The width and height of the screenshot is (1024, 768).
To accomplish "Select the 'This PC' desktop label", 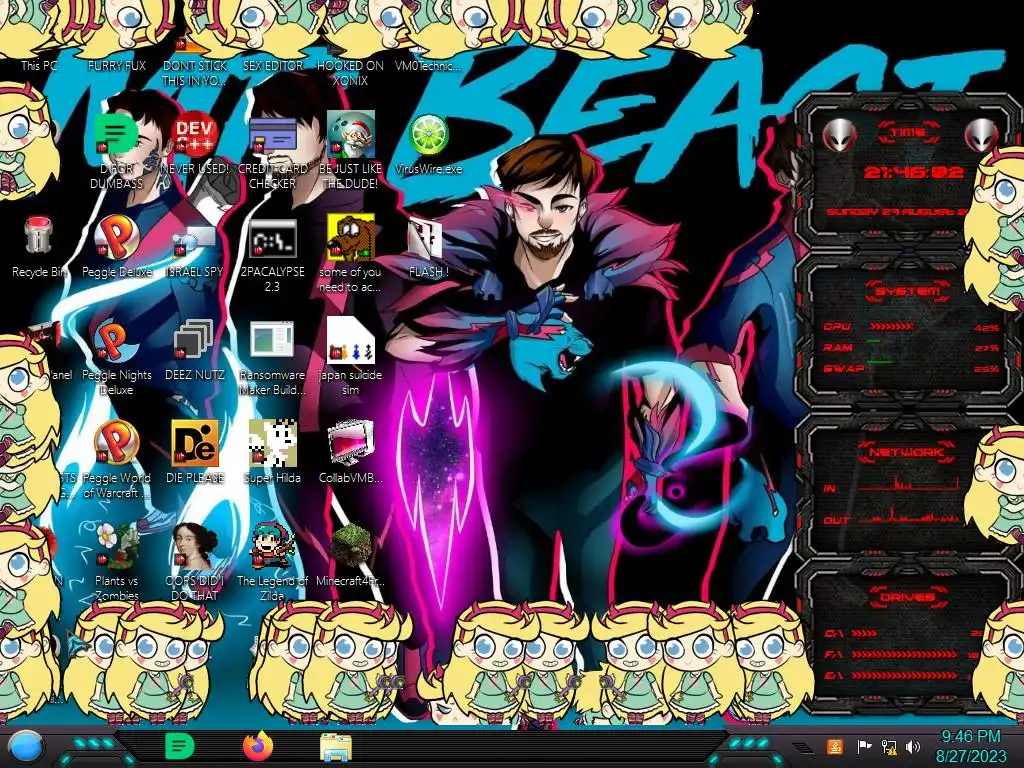I will tap(39, 65).
